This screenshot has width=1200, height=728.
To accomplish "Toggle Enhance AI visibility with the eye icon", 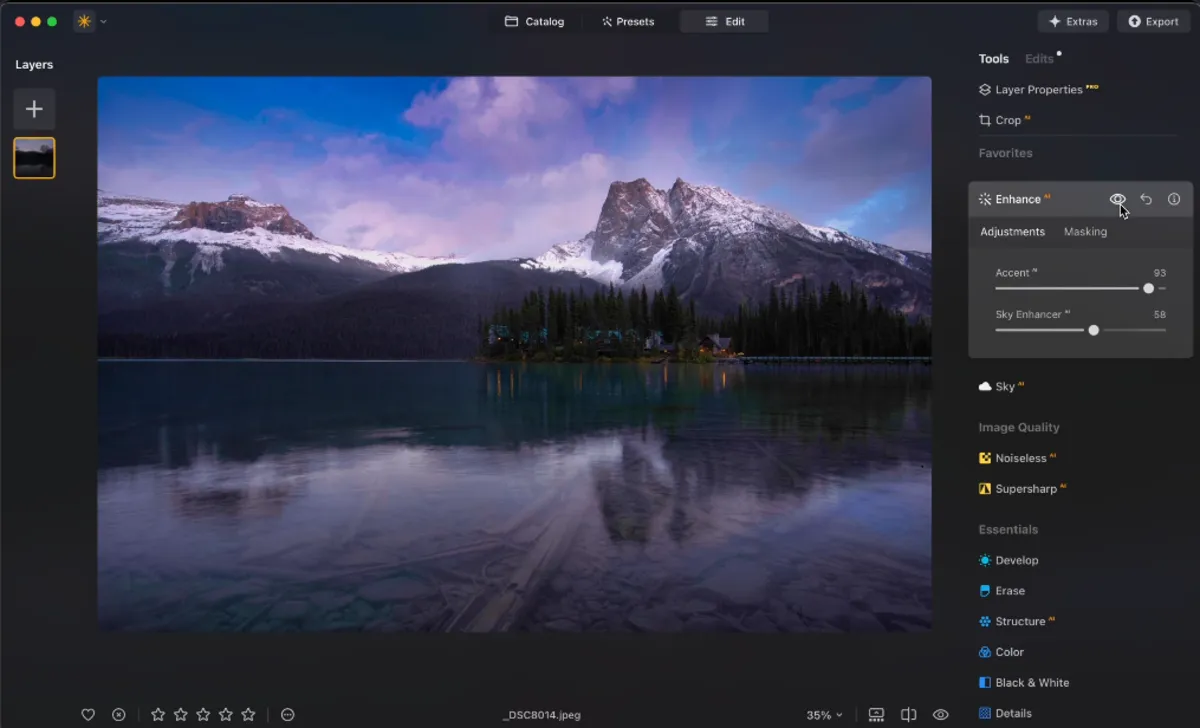I will pos(1117,199).
